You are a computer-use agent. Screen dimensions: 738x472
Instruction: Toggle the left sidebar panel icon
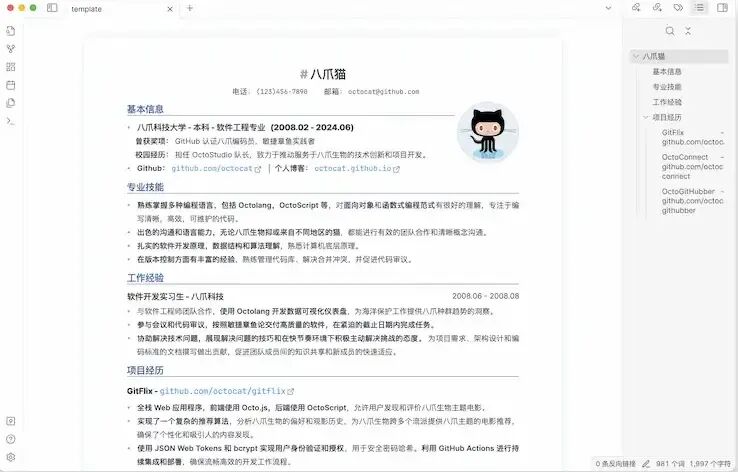click(52, 8)
